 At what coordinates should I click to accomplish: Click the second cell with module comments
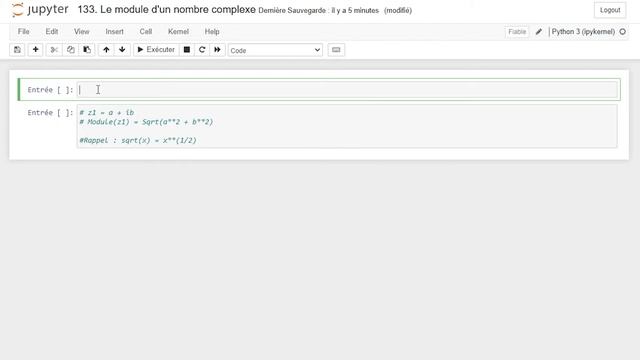pyautogui.click(x=347, y=126)
